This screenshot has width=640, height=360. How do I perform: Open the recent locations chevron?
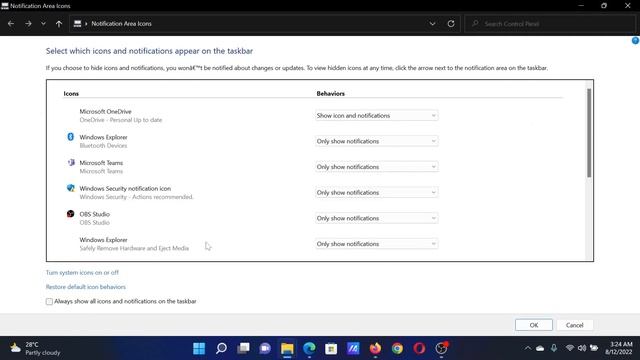(x=43, y=24)
